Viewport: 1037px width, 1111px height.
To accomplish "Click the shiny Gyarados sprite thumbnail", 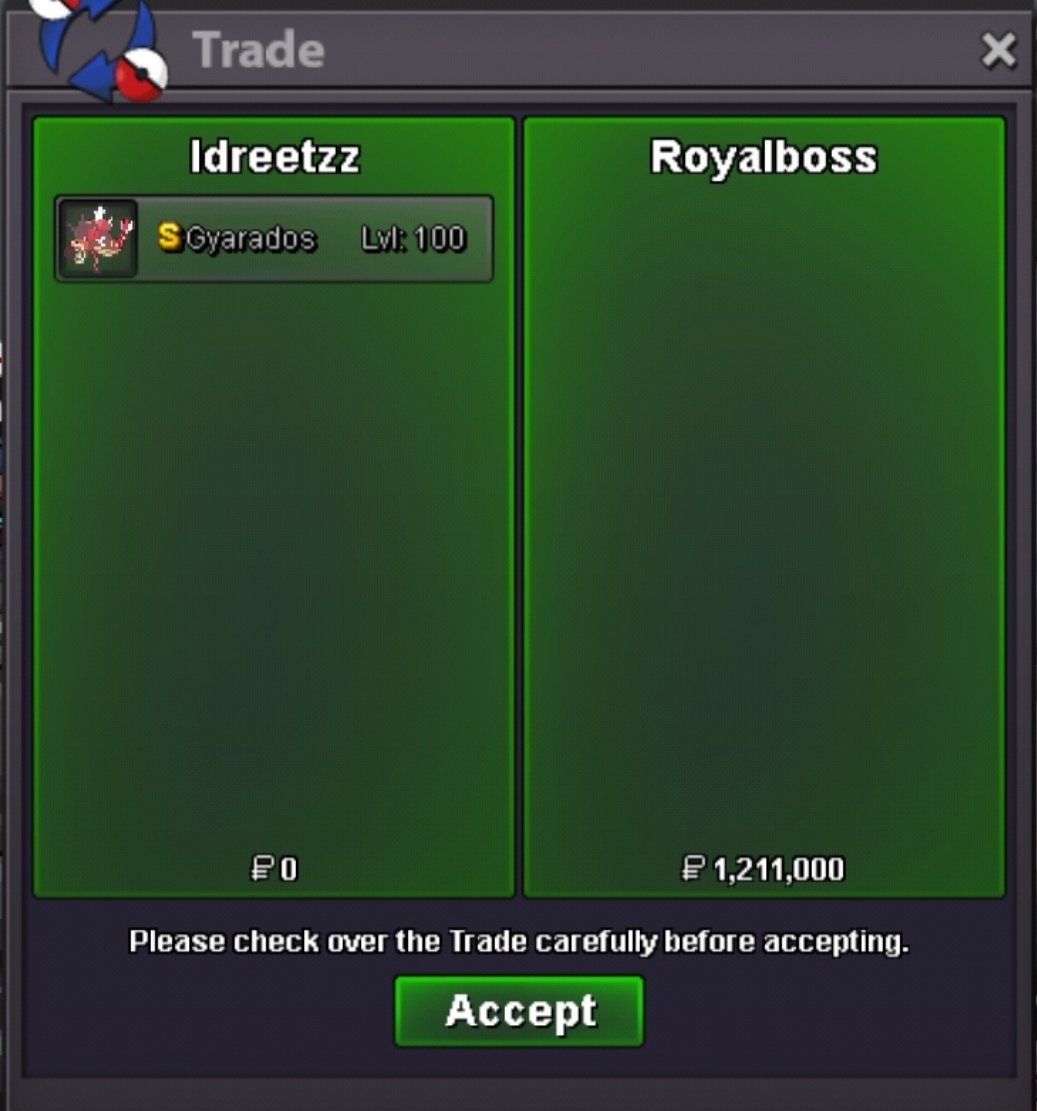I will (x=98, y=239).
